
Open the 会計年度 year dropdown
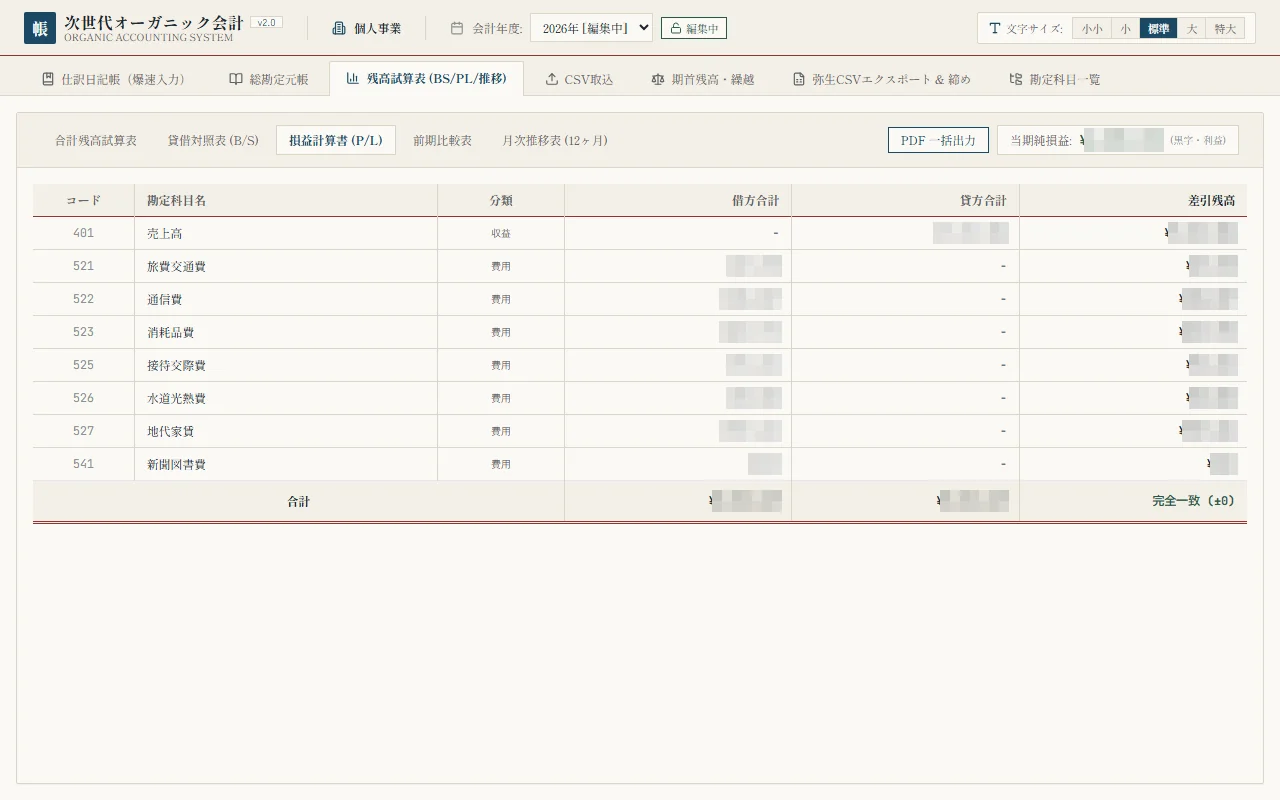pos(591,28)
